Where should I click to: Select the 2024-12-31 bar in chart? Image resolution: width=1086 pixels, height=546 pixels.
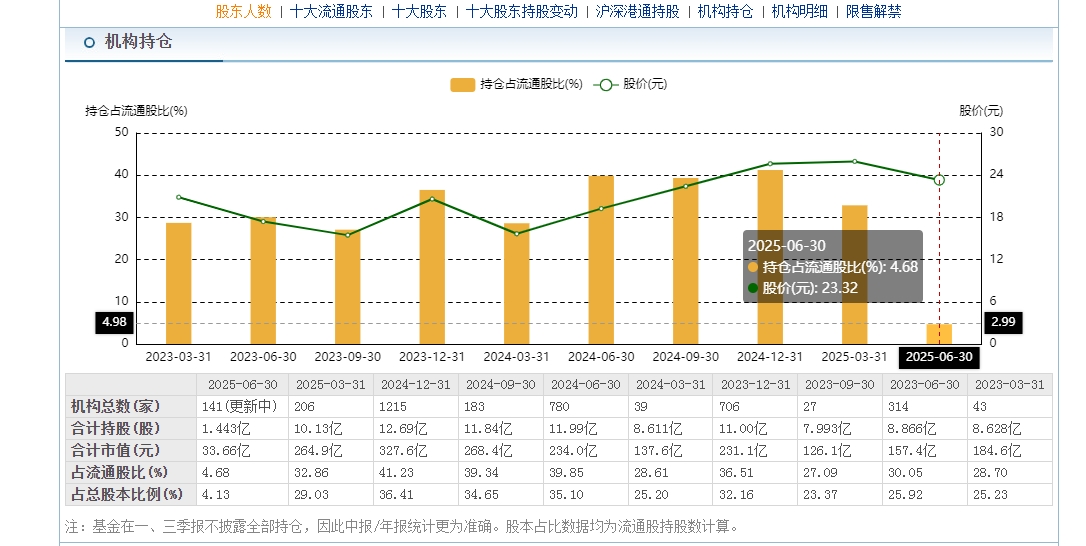(770, 257)
